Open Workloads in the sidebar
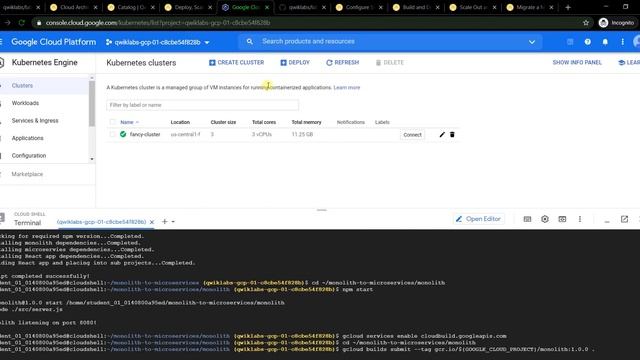The height and width of the screenshot is (360, 640). click(x=25, y=103)
